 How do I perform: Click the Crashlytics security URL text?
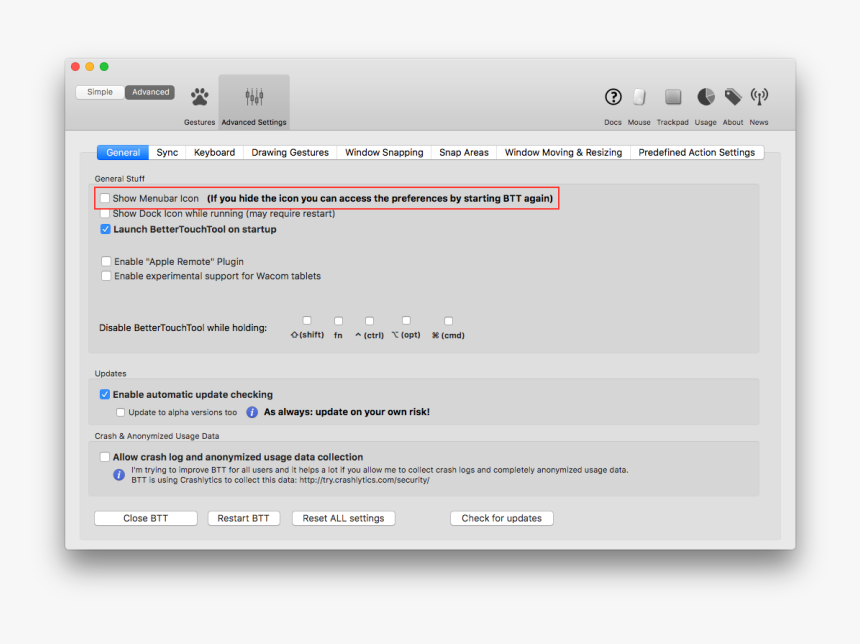(x=364, y=480)
